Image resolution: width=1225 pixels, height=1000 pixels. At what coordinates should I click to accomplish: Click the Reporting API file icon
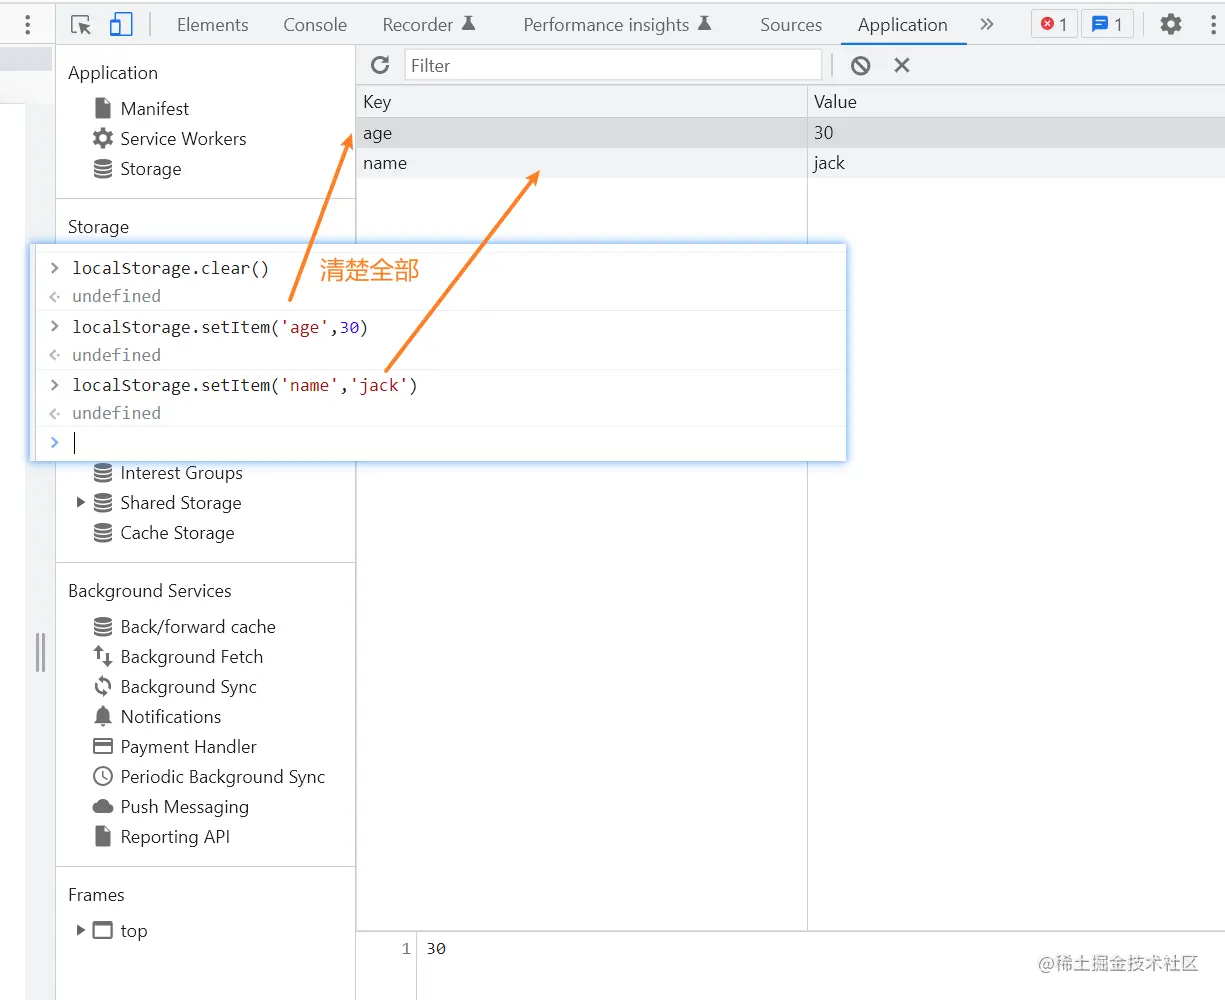coord(103,836)
